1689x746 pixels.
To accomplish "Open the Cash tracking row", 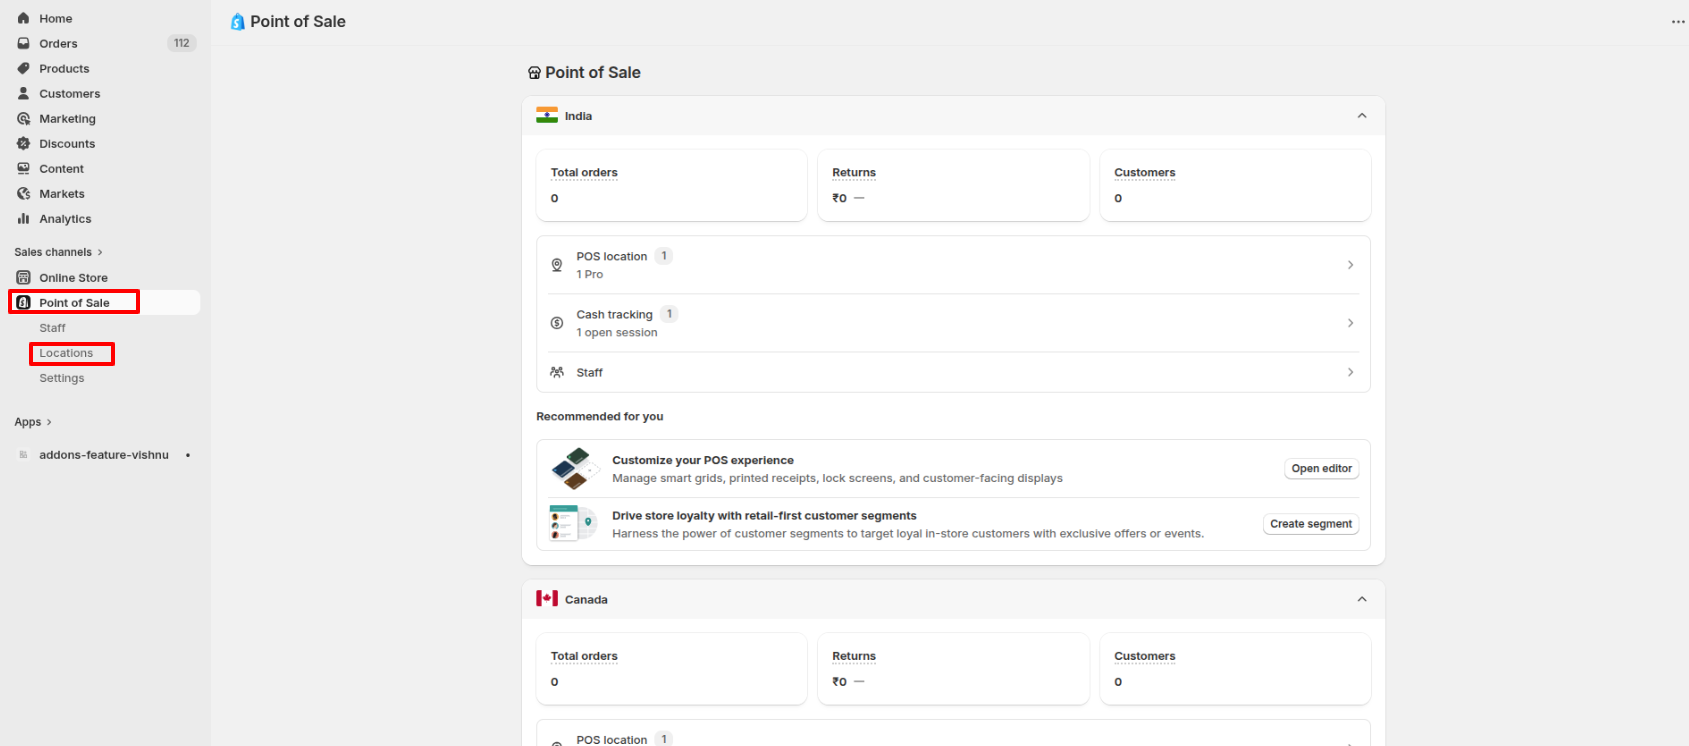I will point(952,323).
